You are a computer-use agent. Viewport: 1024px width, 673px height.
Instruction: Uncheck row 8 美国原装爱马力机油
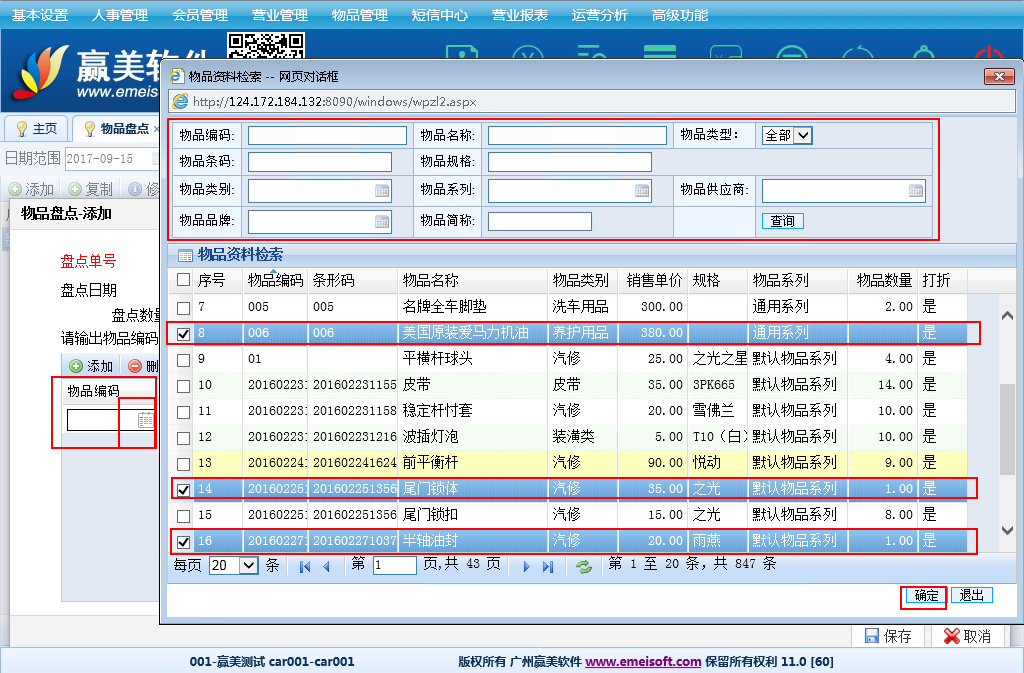183,334
